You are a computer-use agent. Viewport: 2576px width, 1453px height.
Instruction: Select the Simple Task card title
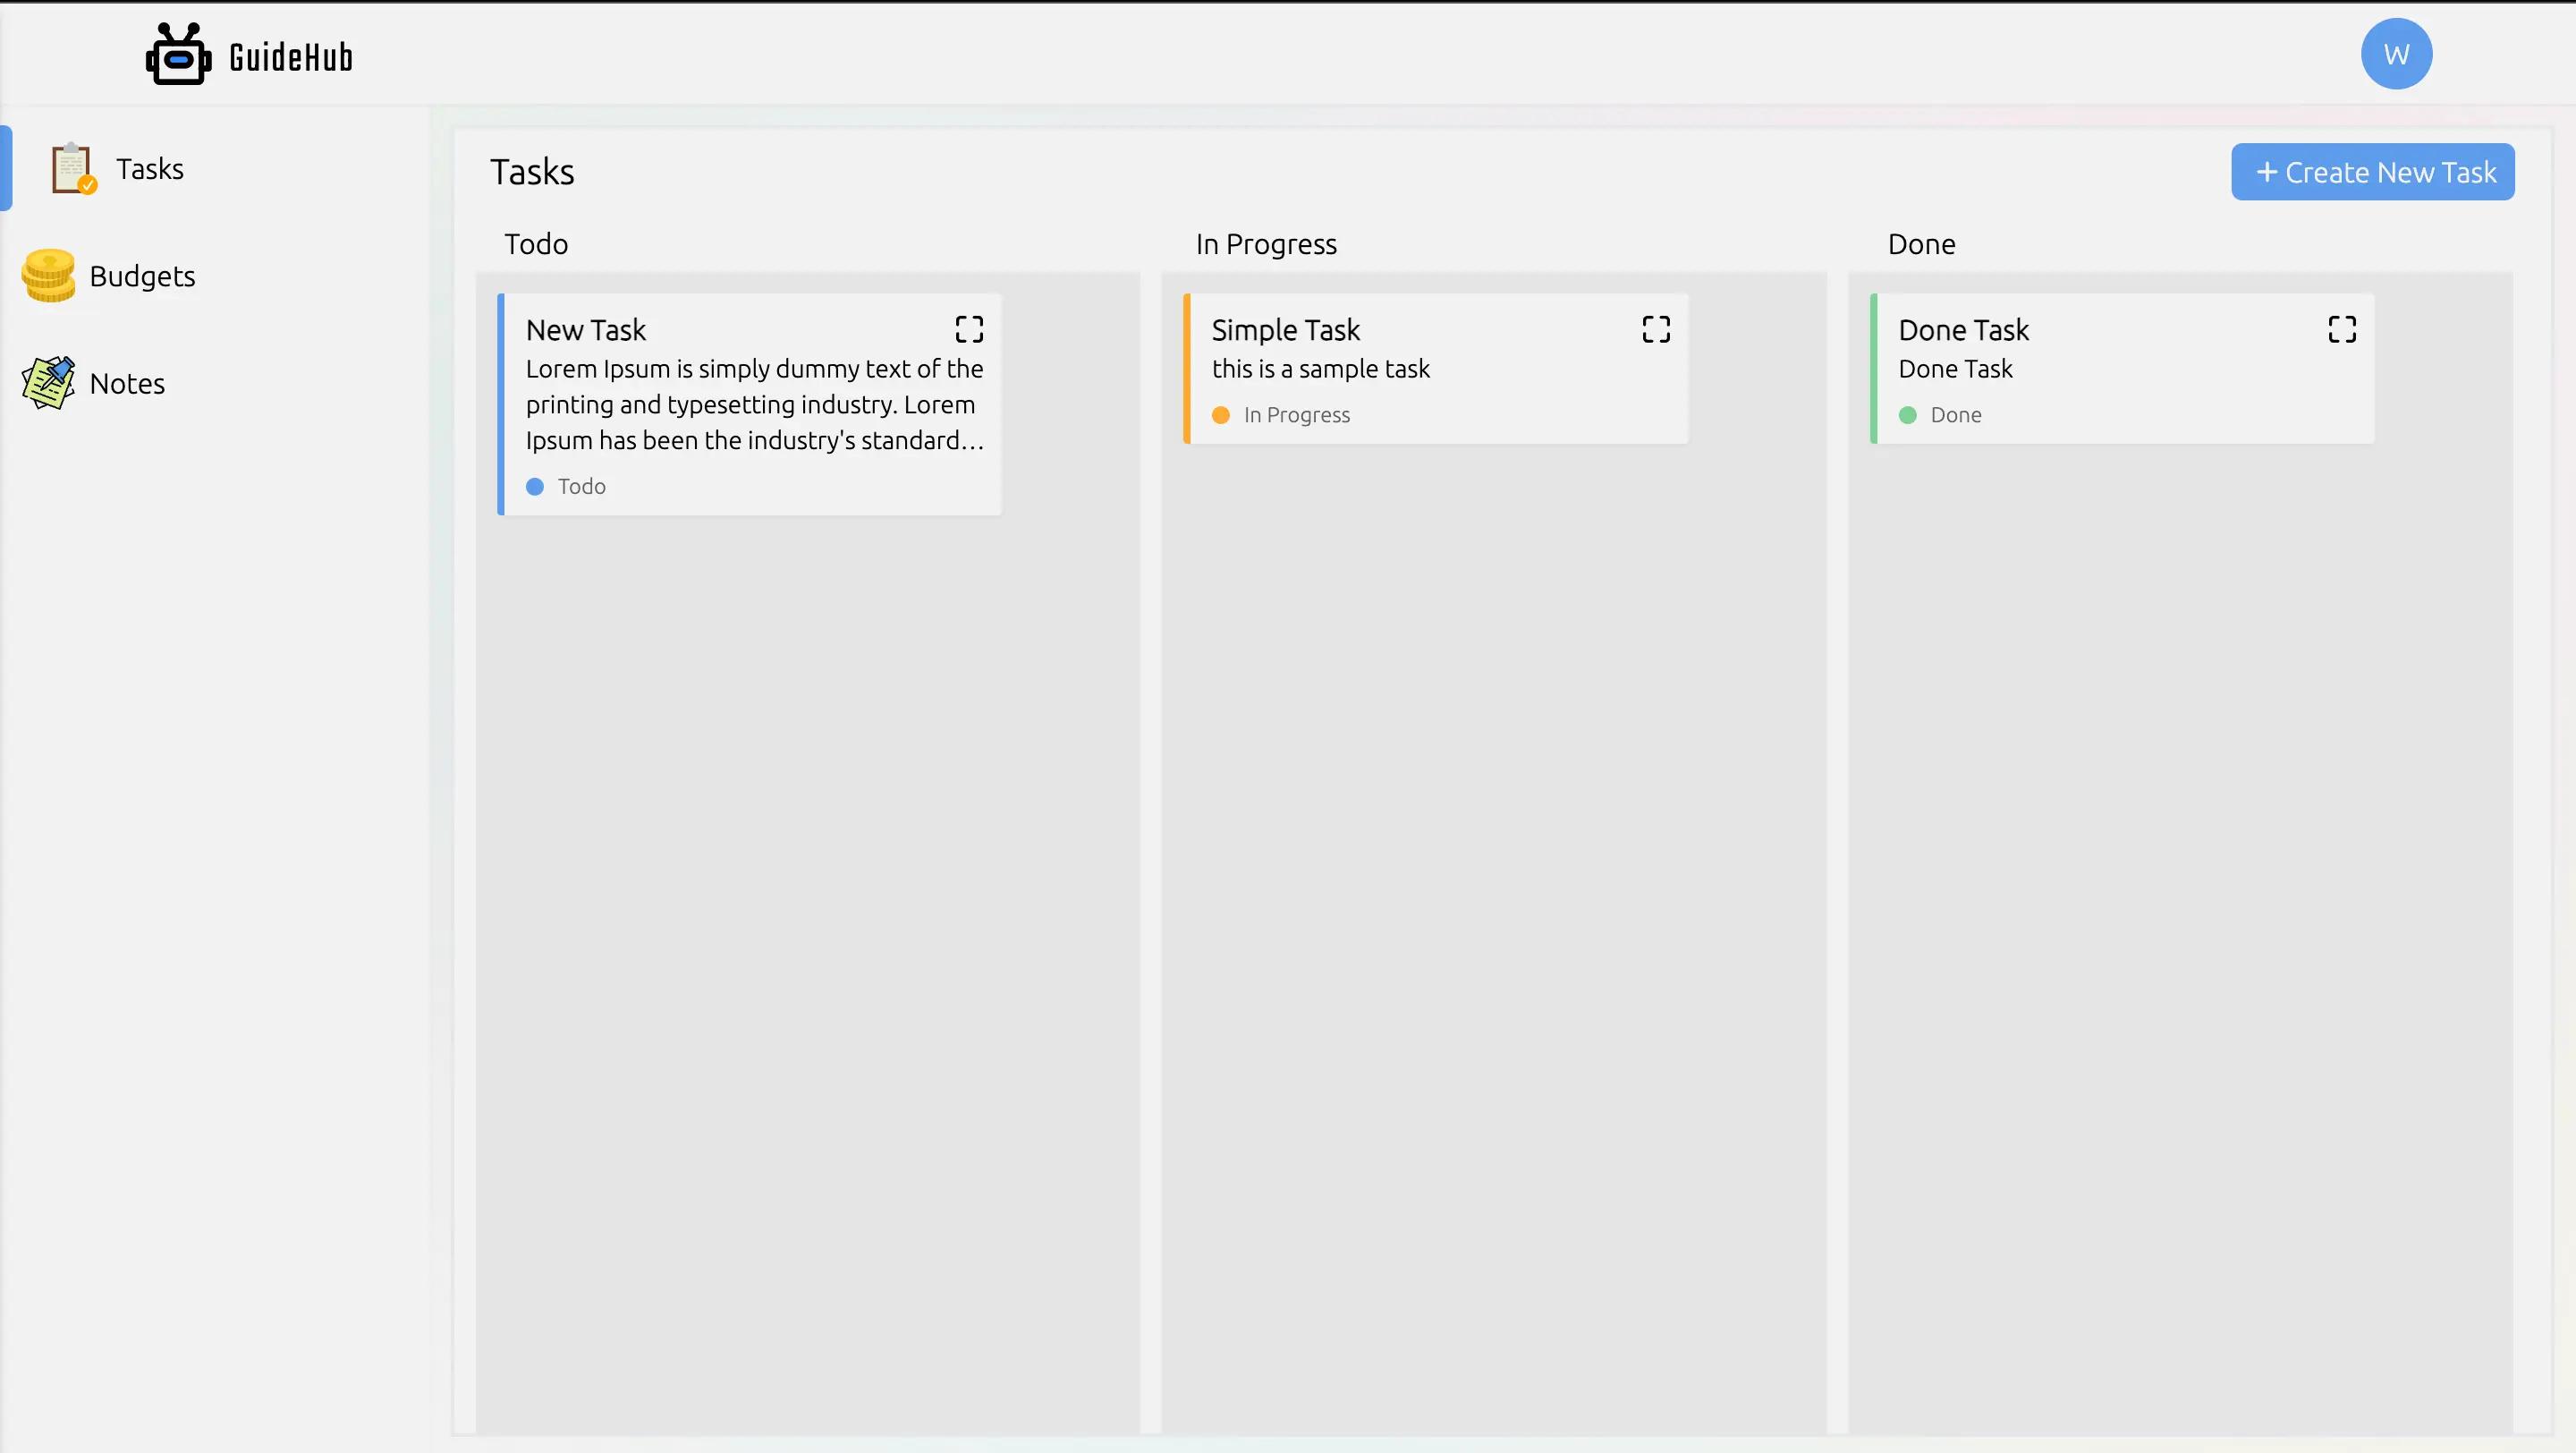[x=1286, y=330]
